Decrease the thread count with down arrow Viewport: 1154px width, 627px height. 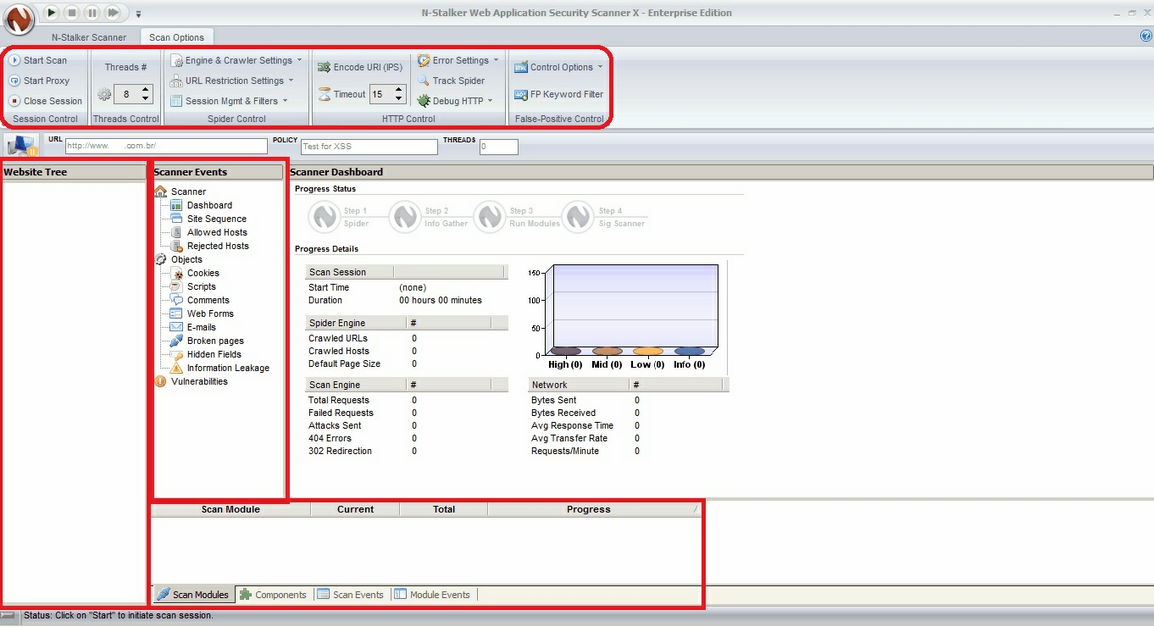pos(145,98)
